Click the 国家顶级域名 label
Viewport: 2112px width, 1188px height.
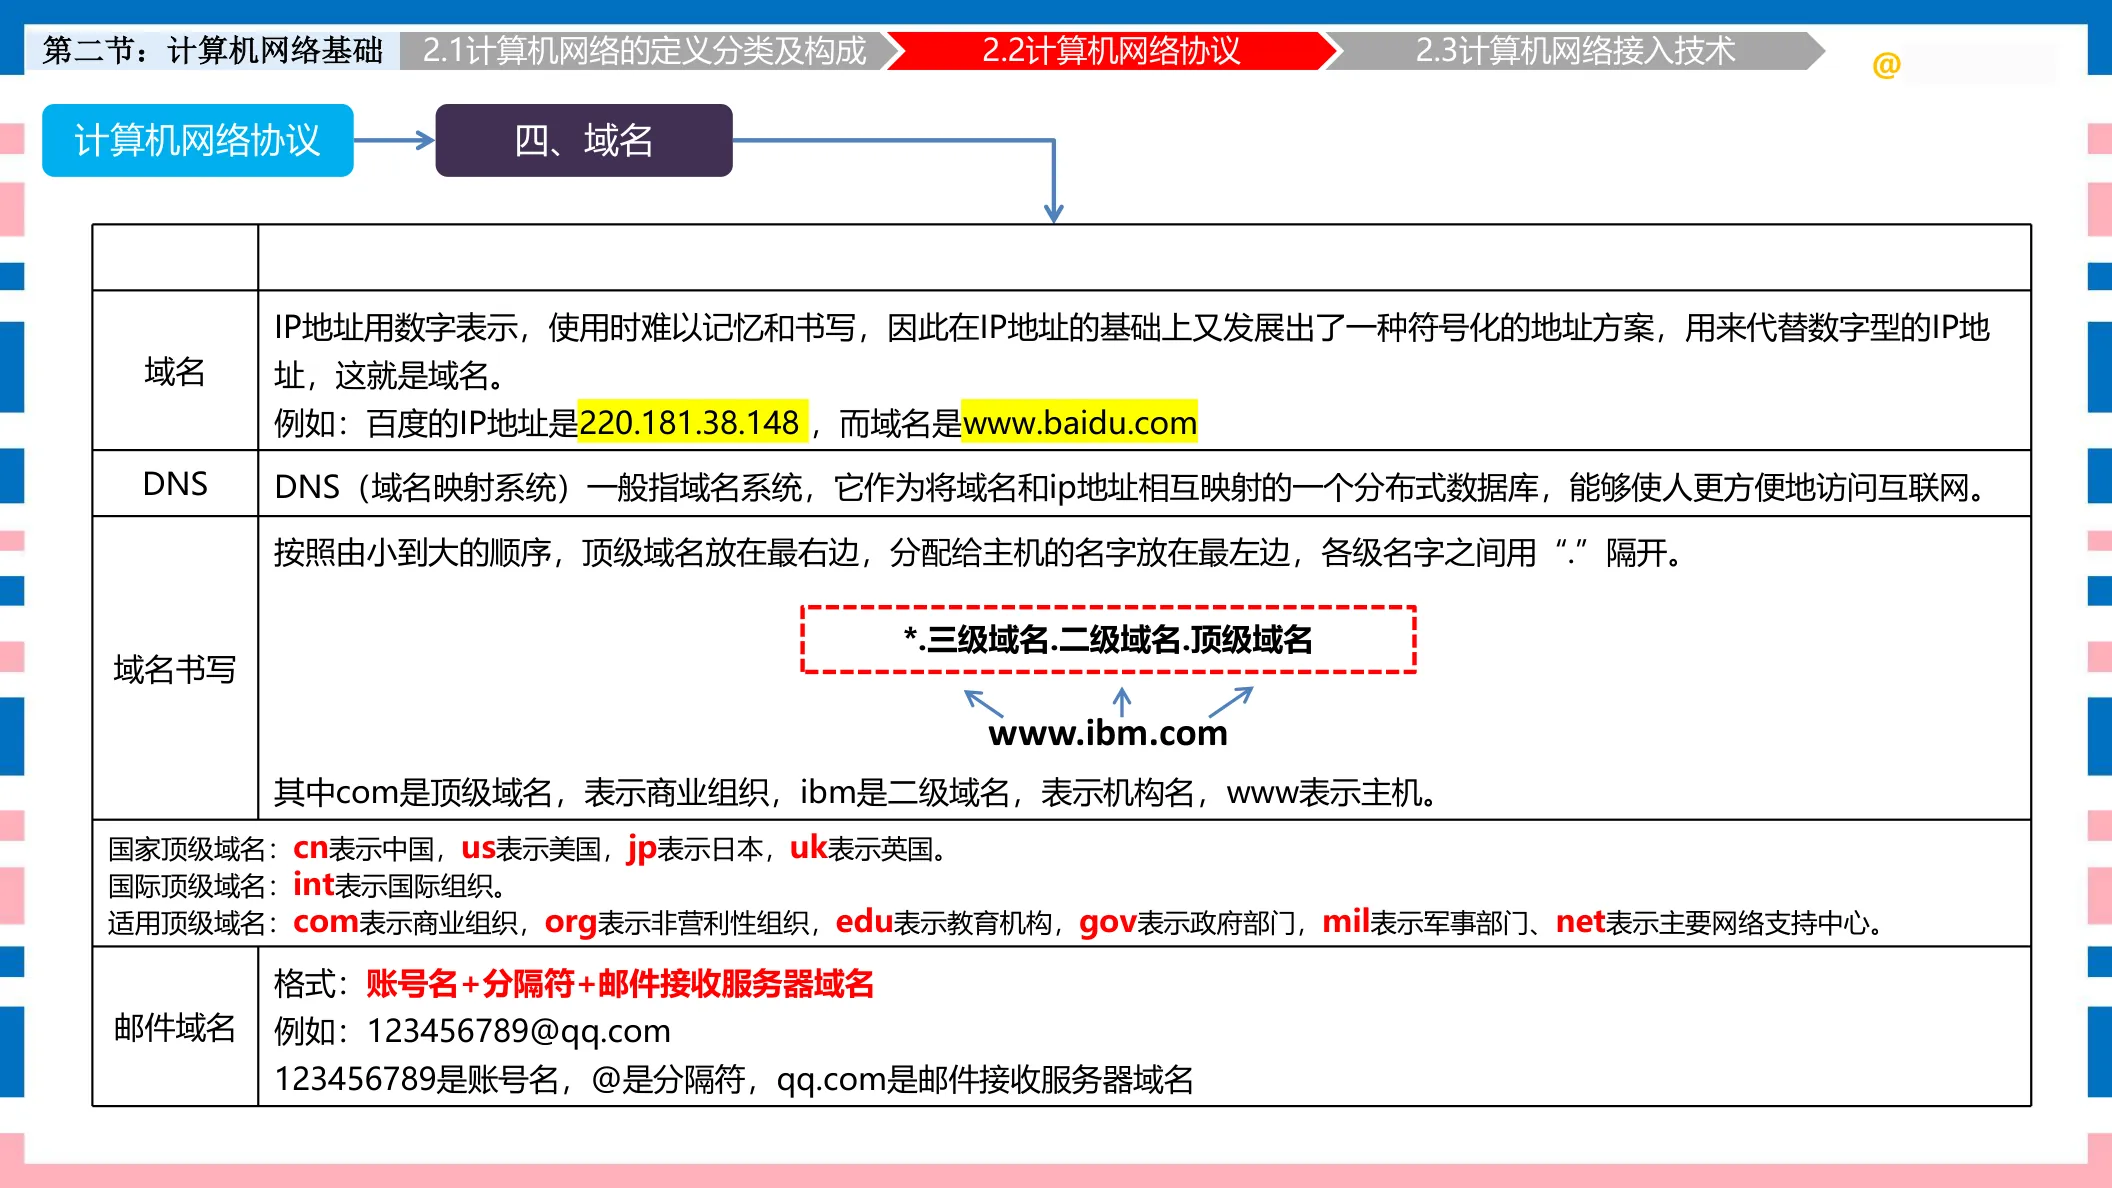point(186,849)
